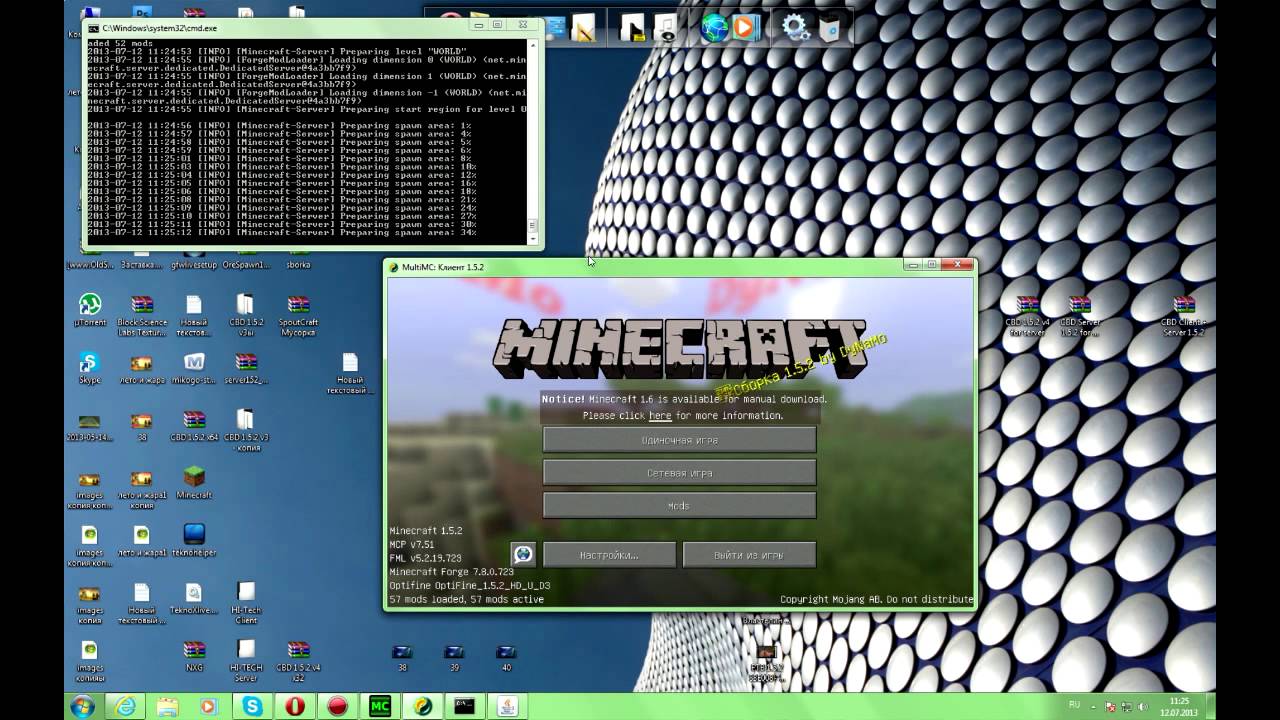Click the dock orange media player icon

tap(745, 27)
